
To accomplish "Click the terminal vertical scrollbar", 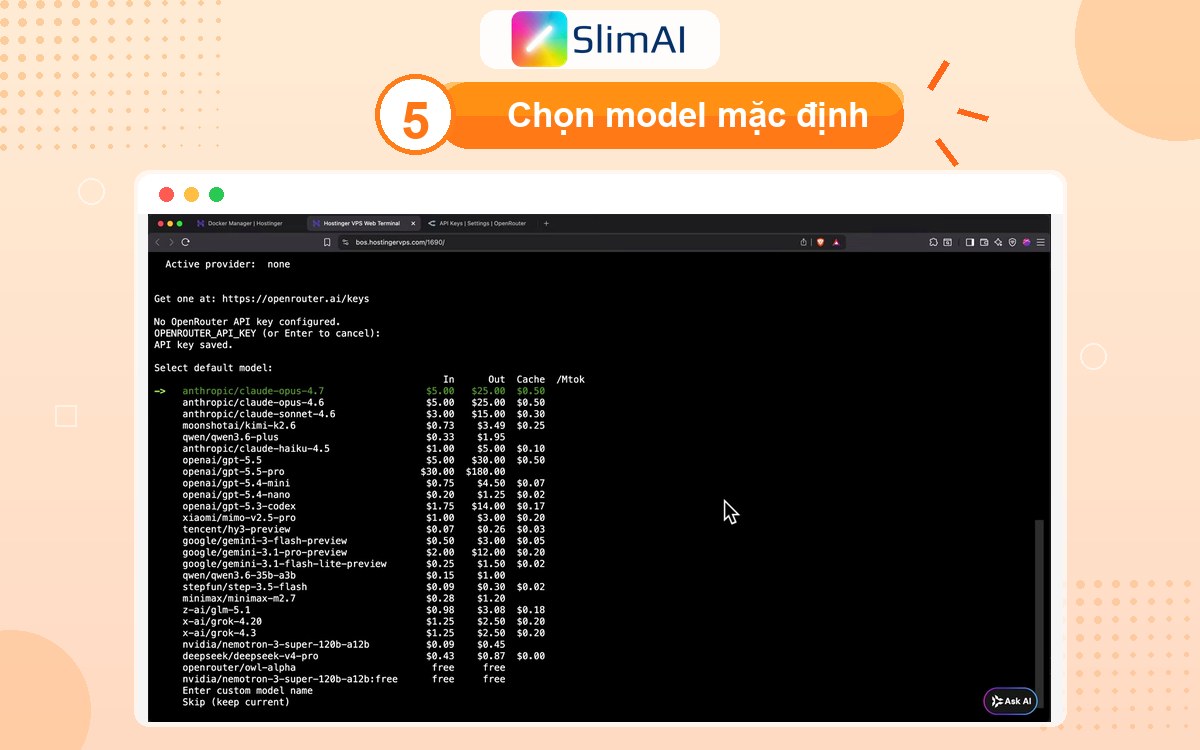I will [x=1039, y=615].
